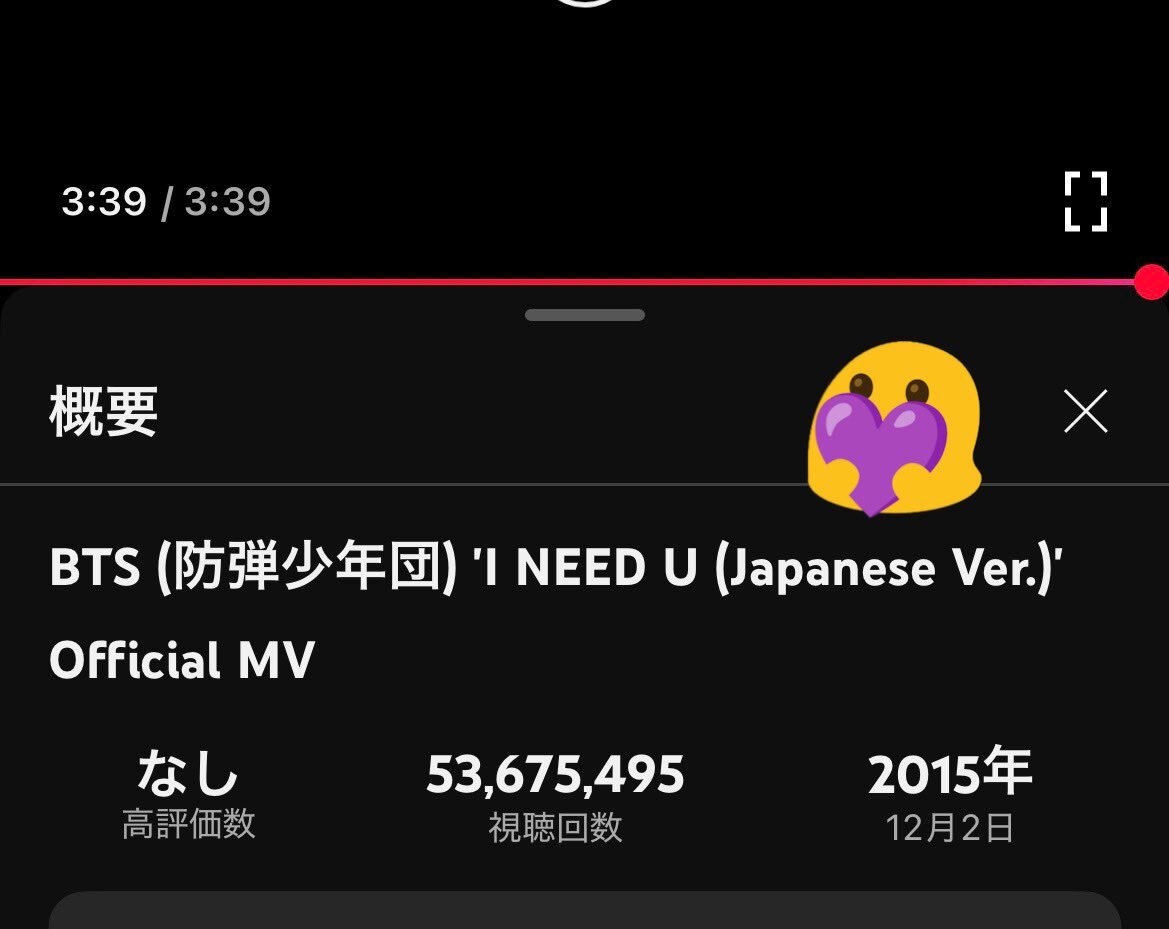
Task: Click the red scrubber knob on progress bar
Action: pos(1151,282)
